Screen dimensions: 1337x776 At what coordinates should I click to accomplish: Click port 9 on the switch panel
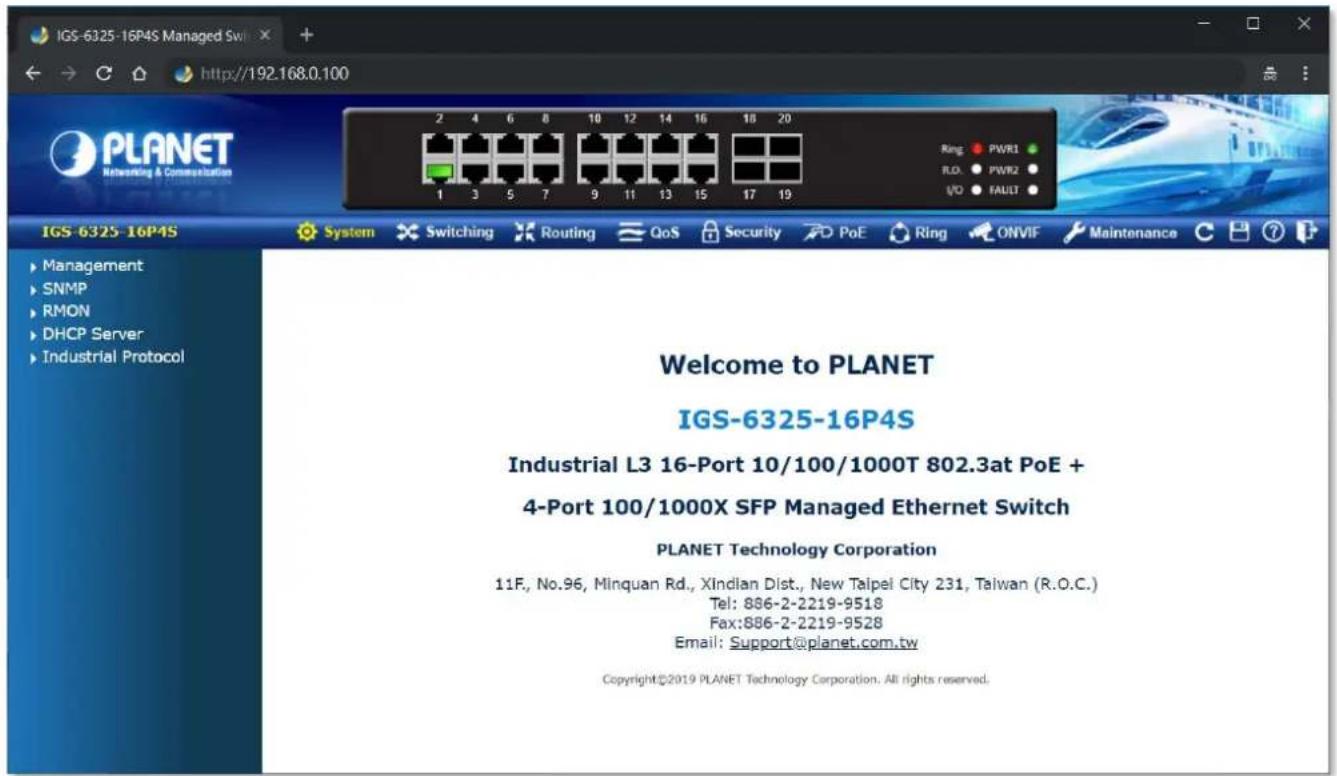coord(593,172)
